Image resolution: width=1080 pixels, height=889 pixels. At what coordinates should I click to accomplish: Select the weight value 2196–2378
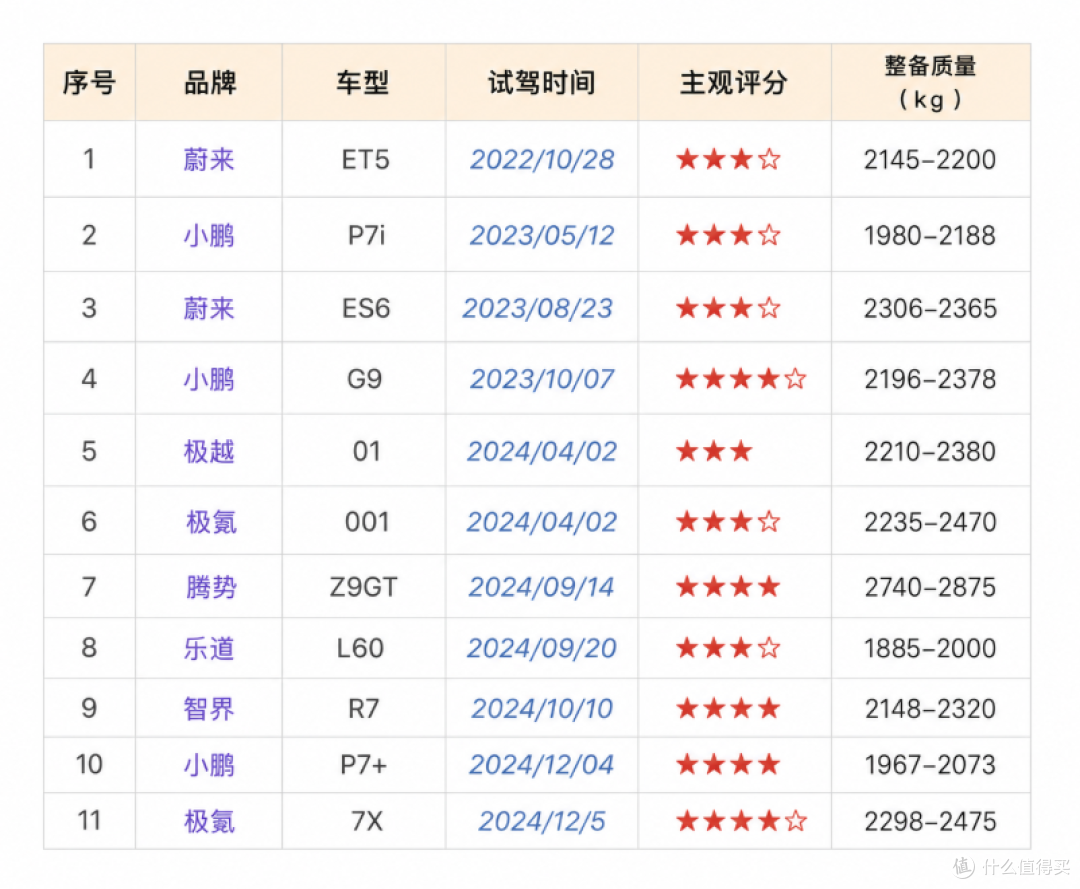(930, 379)
